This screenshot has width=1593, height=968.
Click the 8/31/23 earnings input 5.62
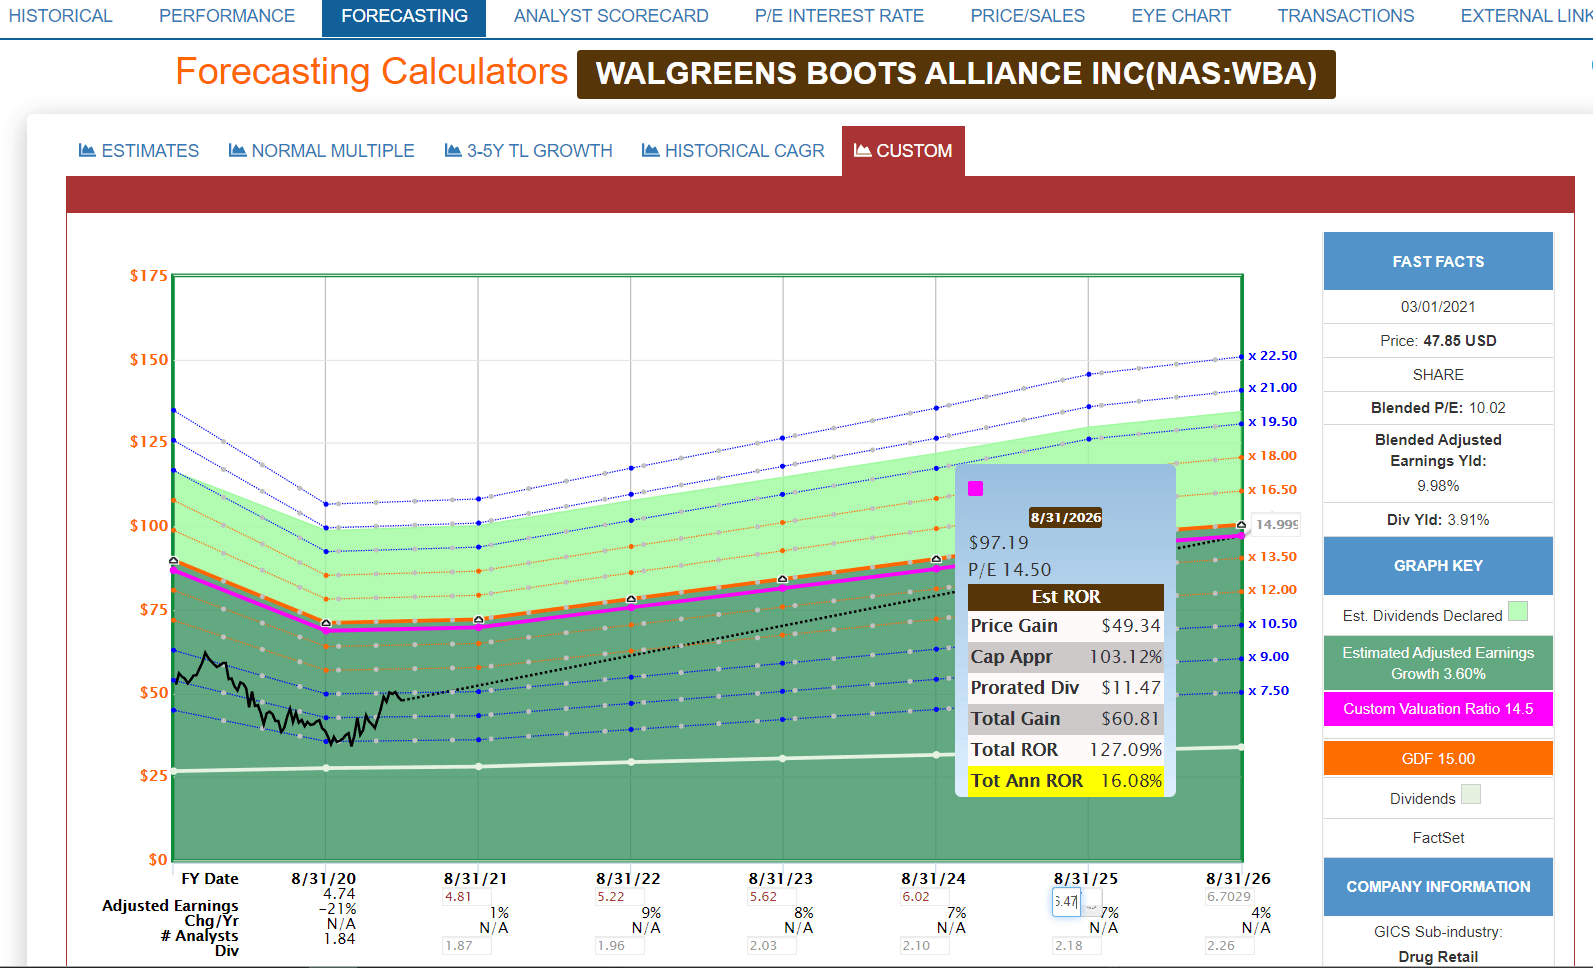click(772, 897)
